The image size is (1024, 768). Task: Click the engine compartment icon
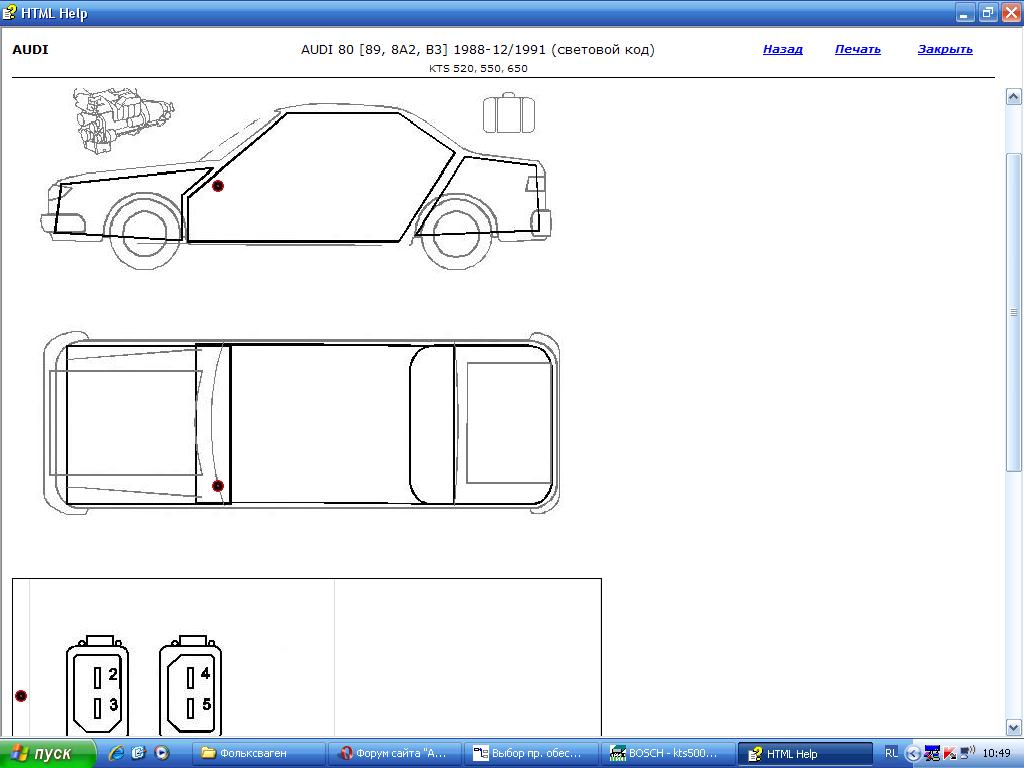(x=123, y=120)
